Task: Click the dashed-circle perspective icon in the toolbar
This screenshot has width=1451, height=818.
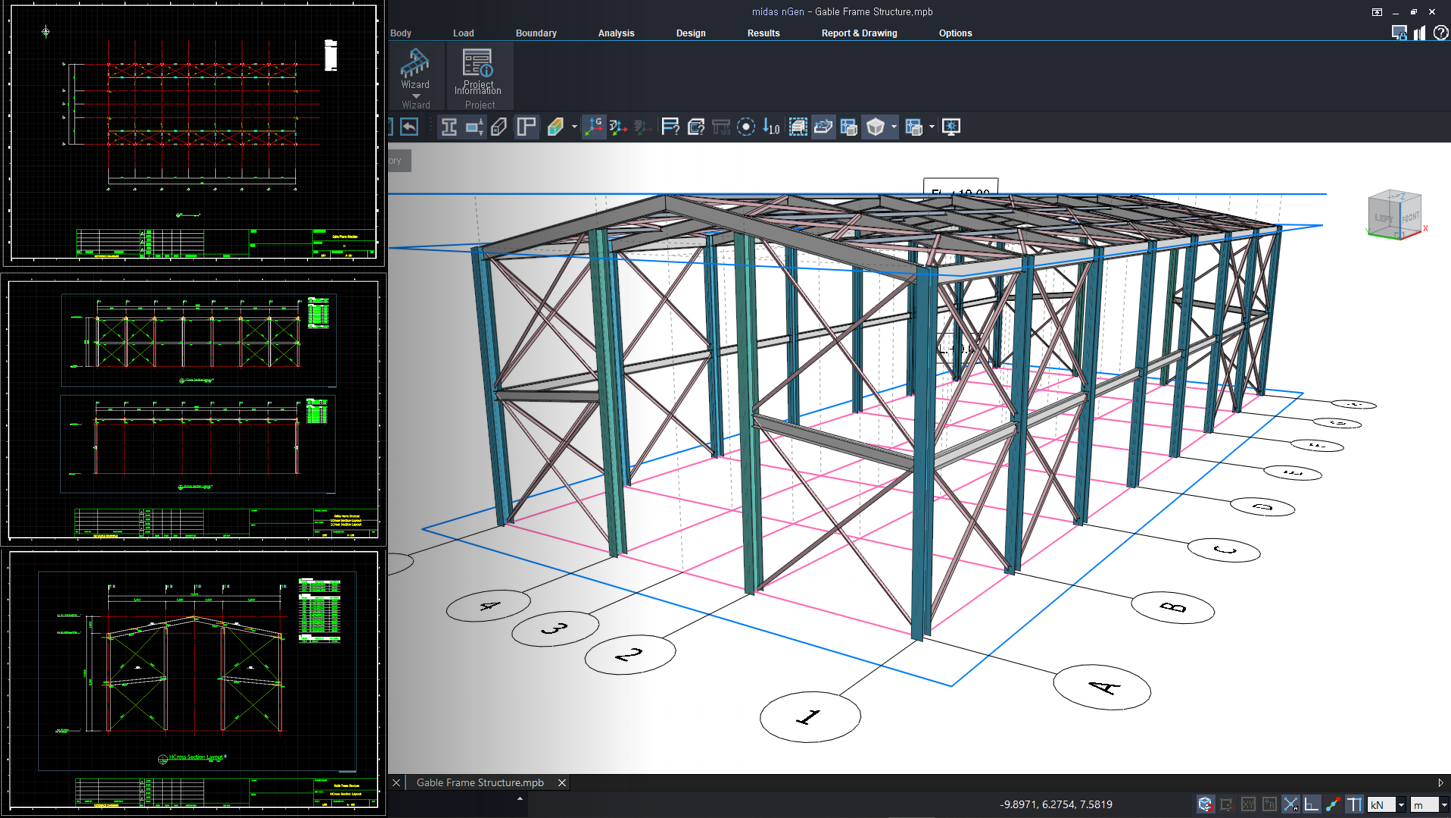Action: pos(746,126)
